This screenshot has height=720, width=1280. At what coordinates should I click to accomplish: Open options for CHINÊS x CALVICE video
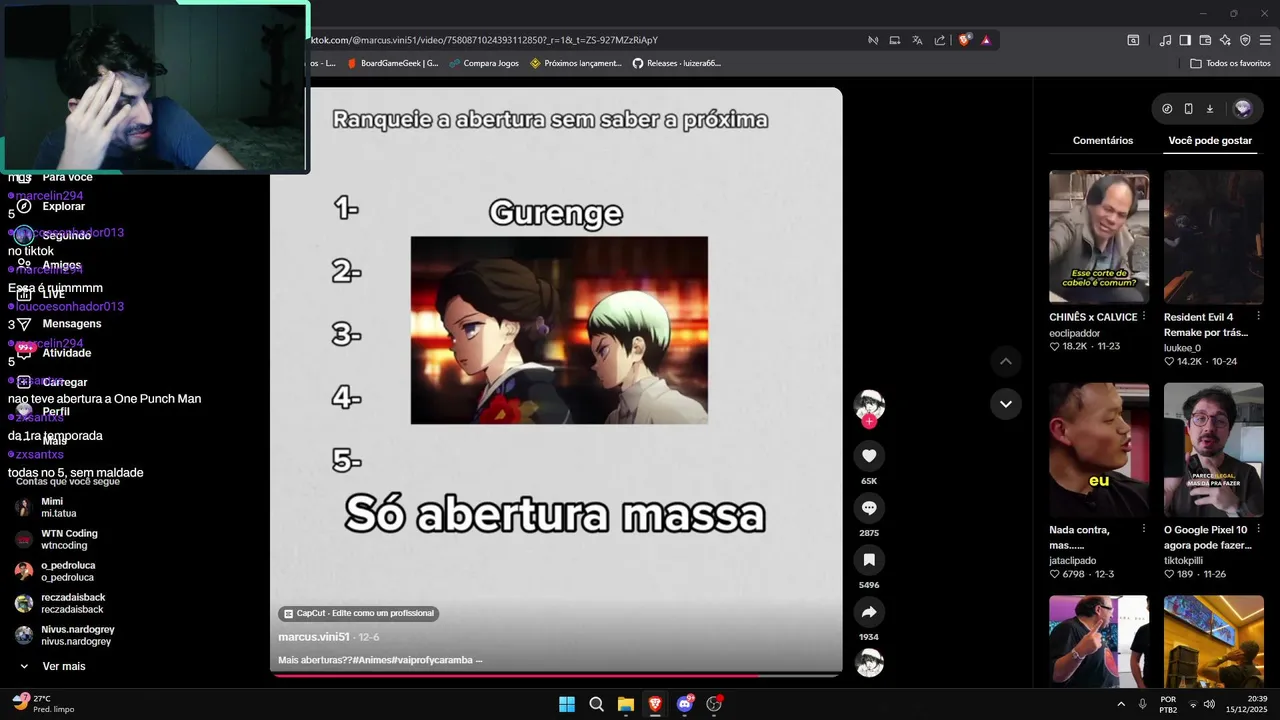[x=1144, y=316]
